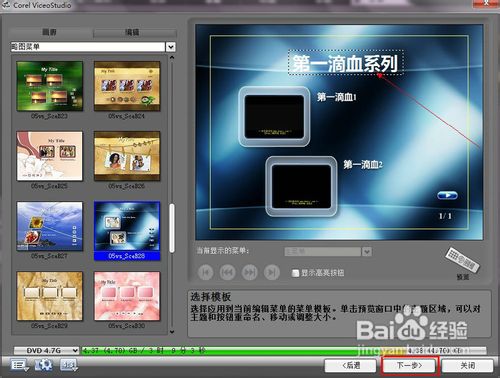This screenshot has height=378, width=500.
Task: Select template thumbnail 05vs_Sce025
Action: (x=49, y=156)
